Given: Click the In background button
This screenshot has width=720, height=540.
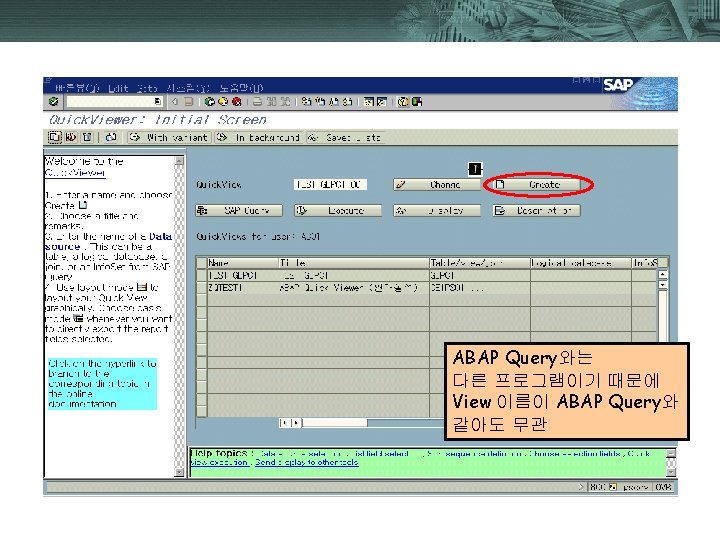Looking at the screenshot, I should [x=259, y=137].
